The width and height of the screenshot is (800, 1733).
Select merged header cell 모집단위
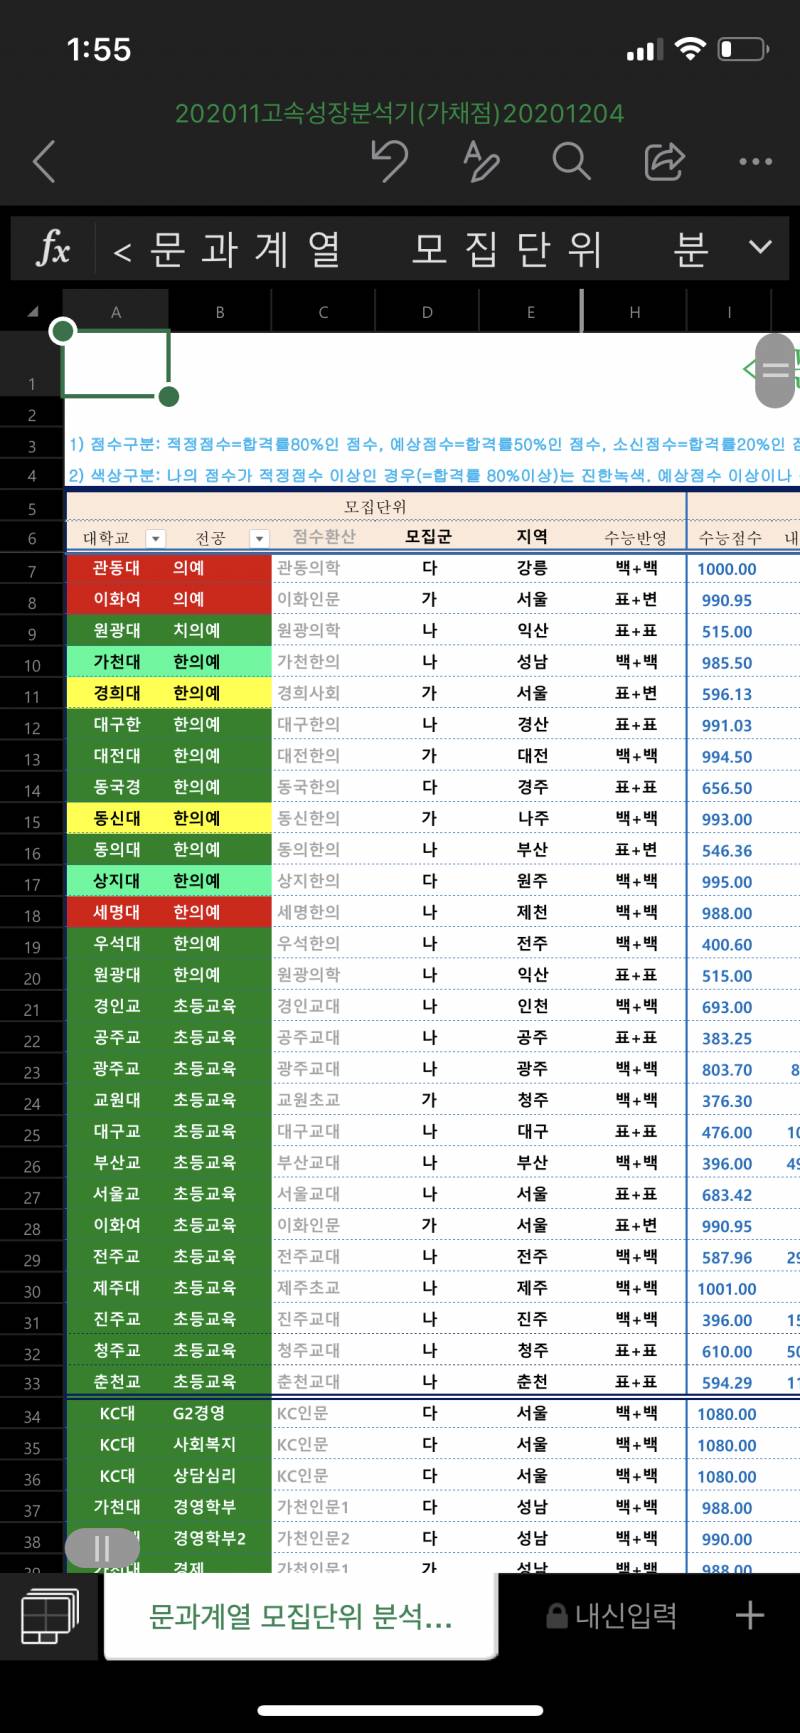[x=376, y=507]
